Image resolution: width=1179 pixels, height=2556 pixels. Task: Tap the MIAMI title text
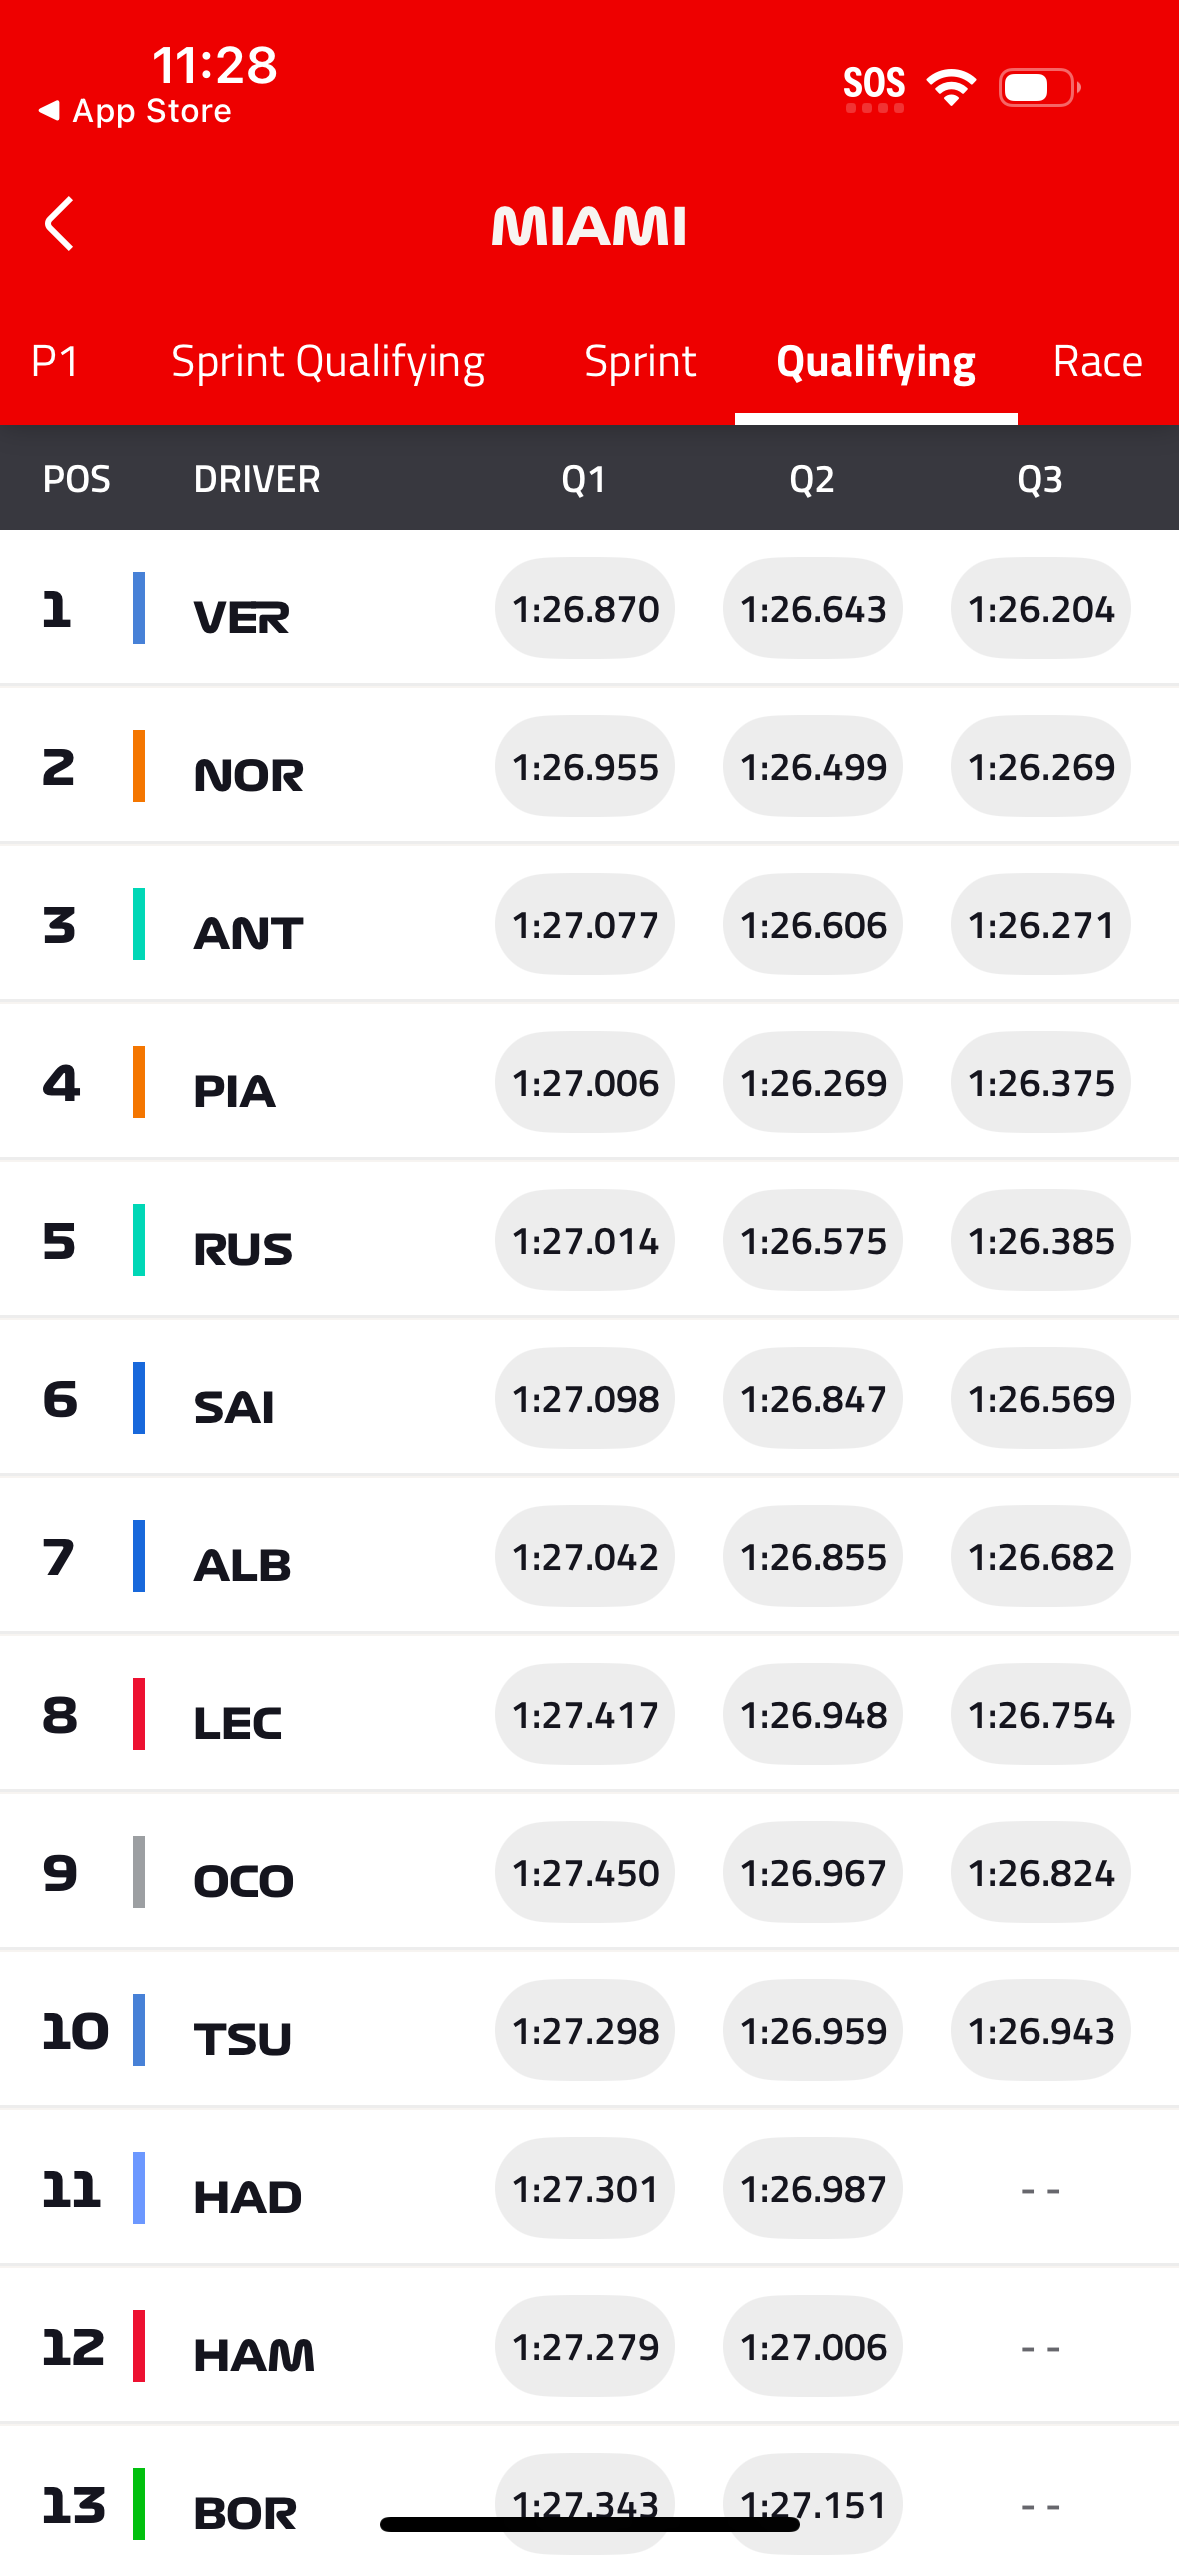coord(590,224)
